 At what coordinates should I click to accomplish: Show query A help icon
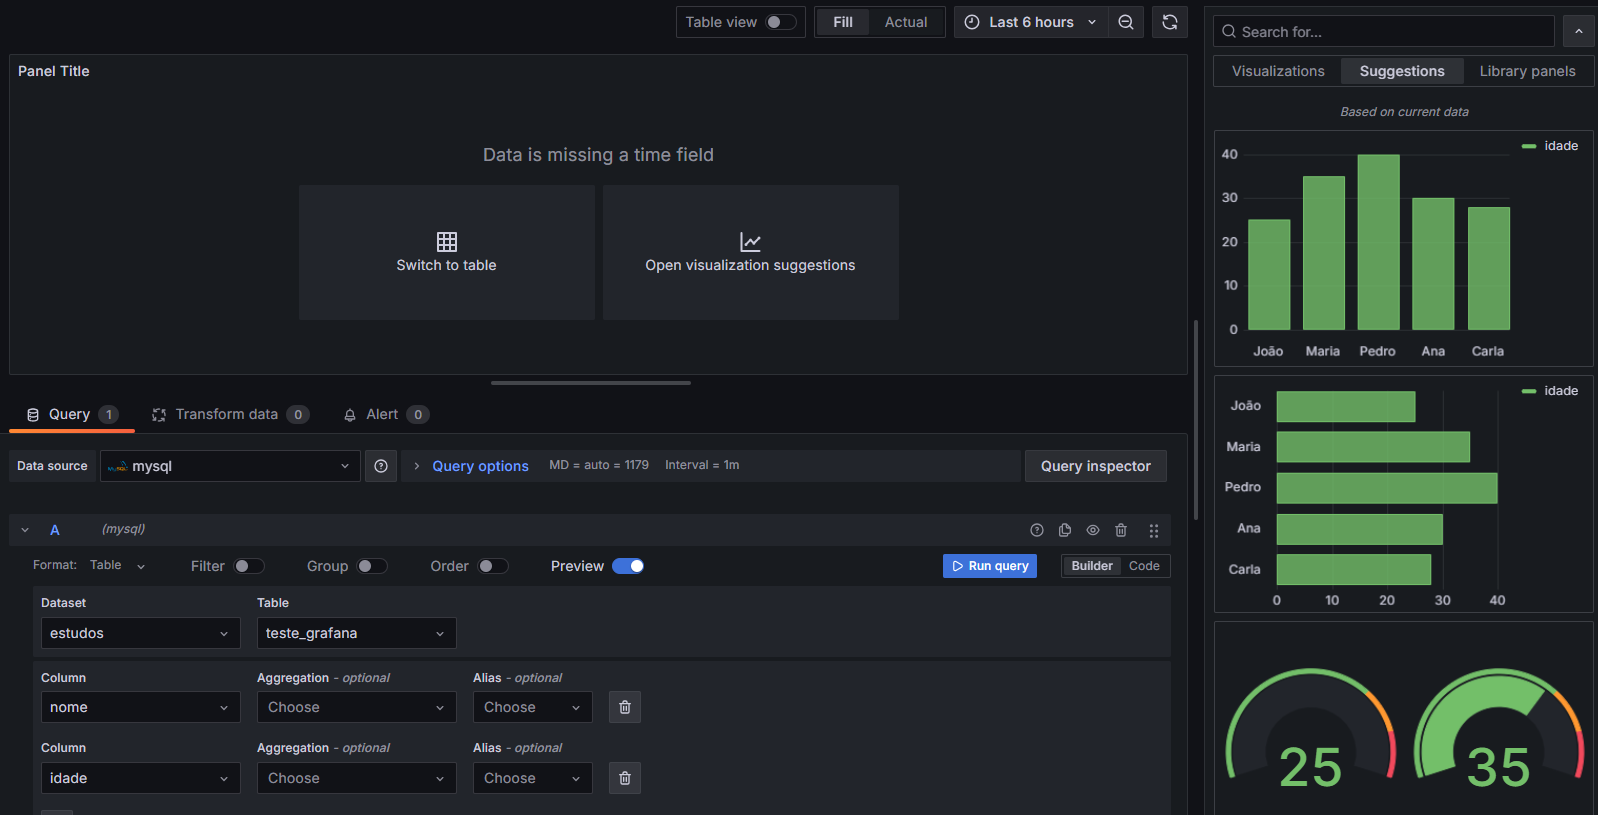(1037, 530)
